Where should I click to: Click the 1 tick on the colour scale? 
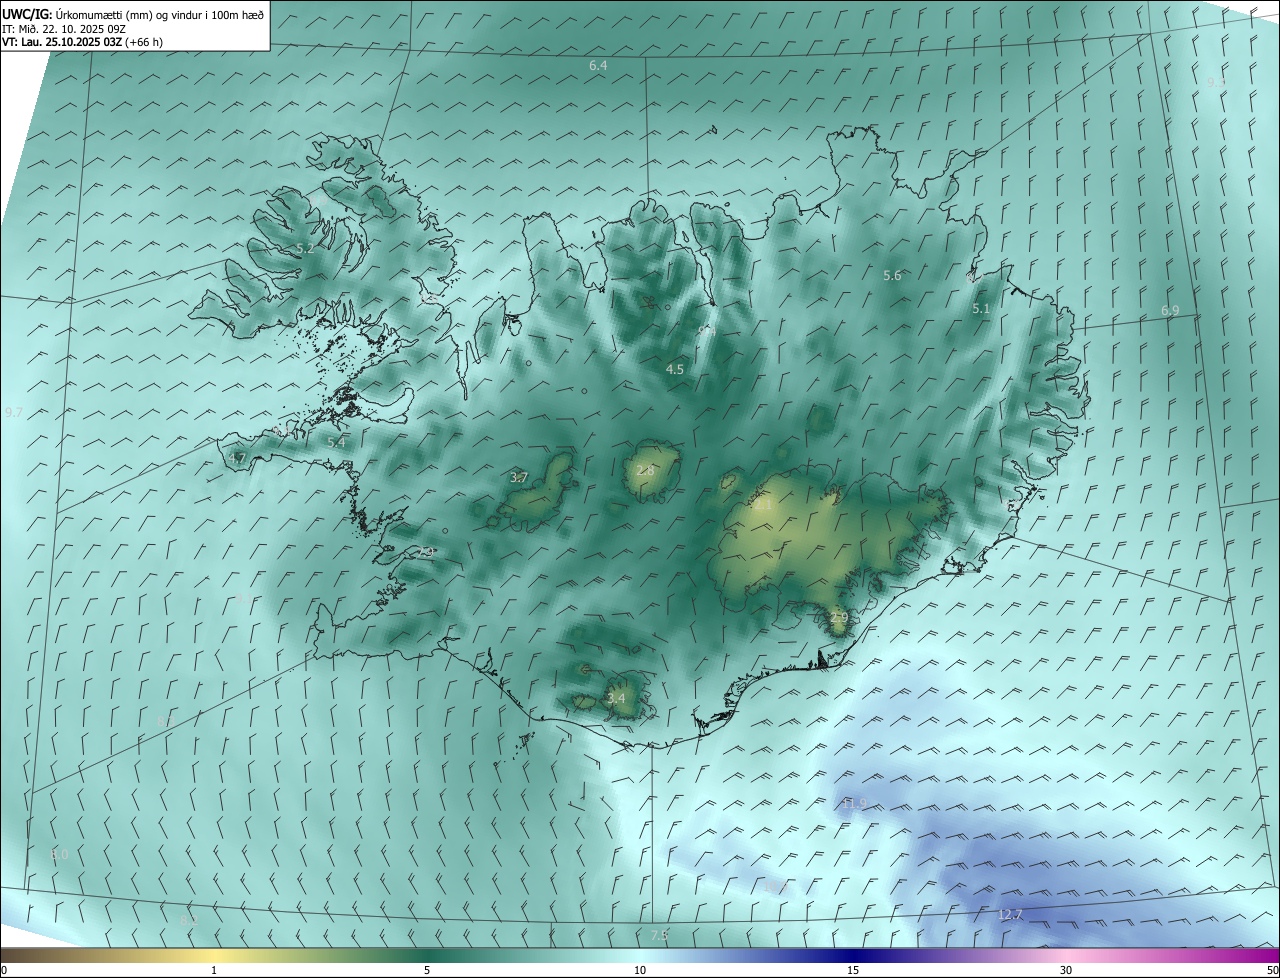point(214,970)
